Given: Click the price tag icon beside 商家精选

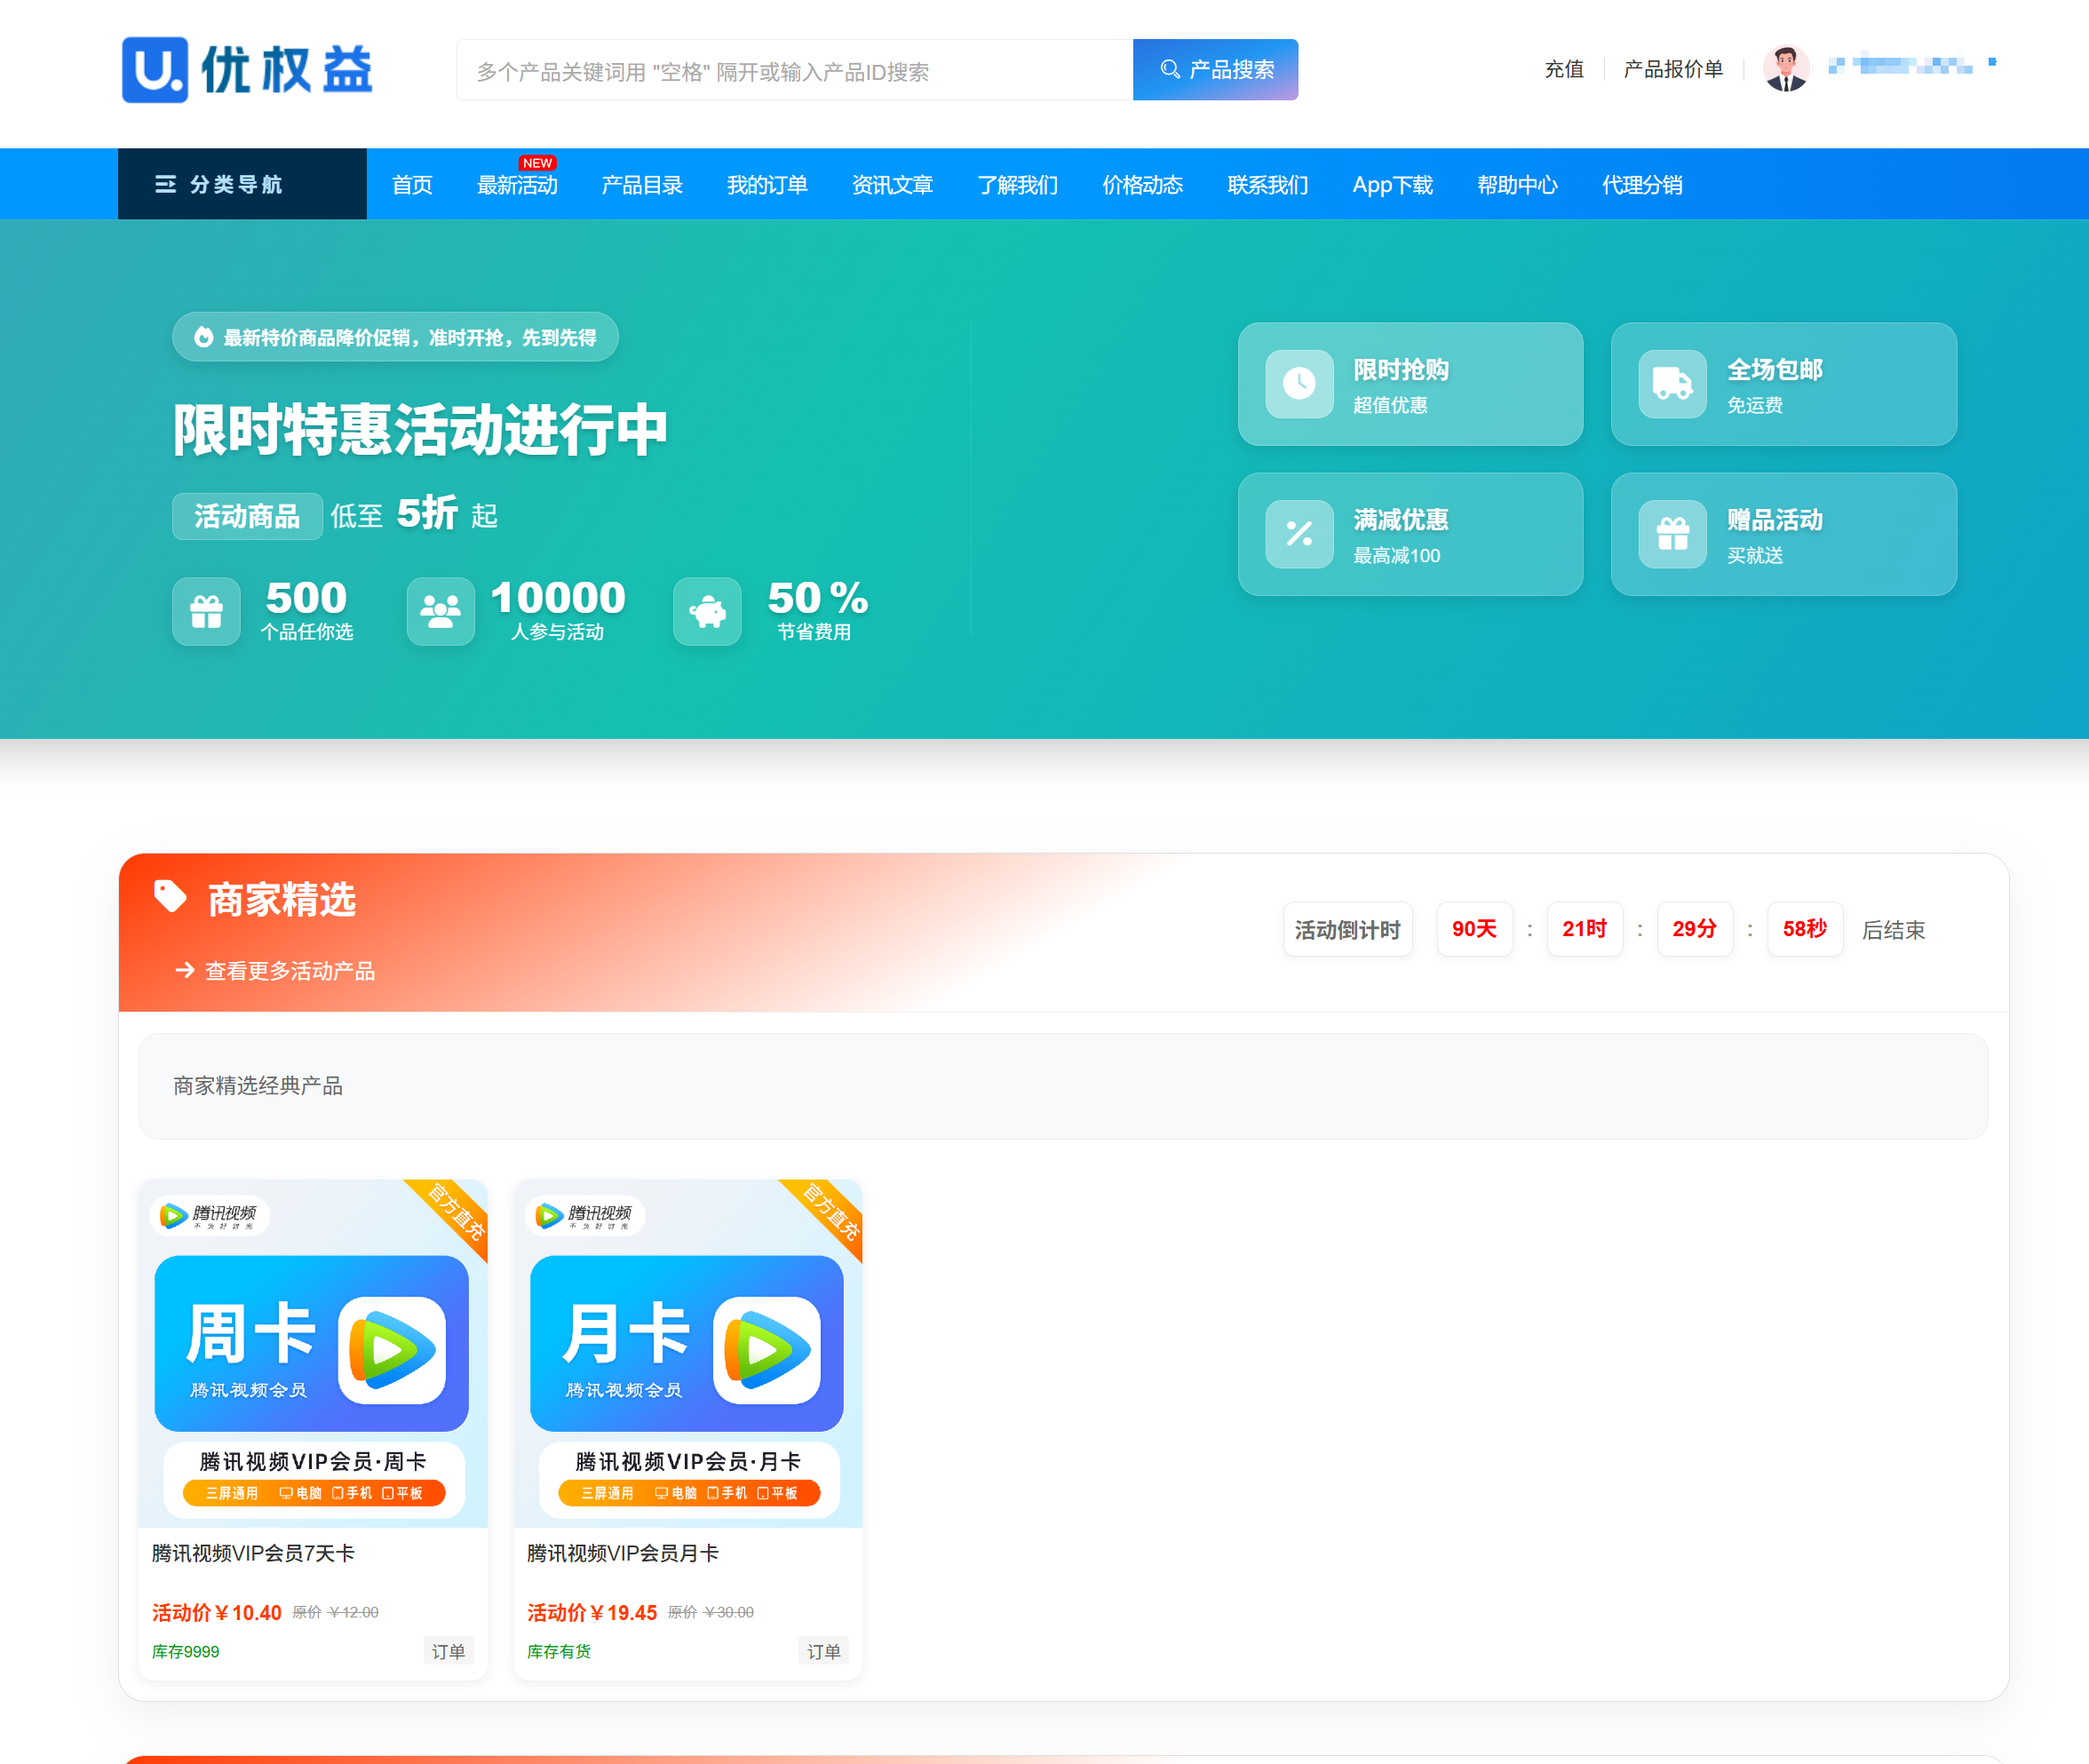Looking at the screenshot, I should point(170,896).
